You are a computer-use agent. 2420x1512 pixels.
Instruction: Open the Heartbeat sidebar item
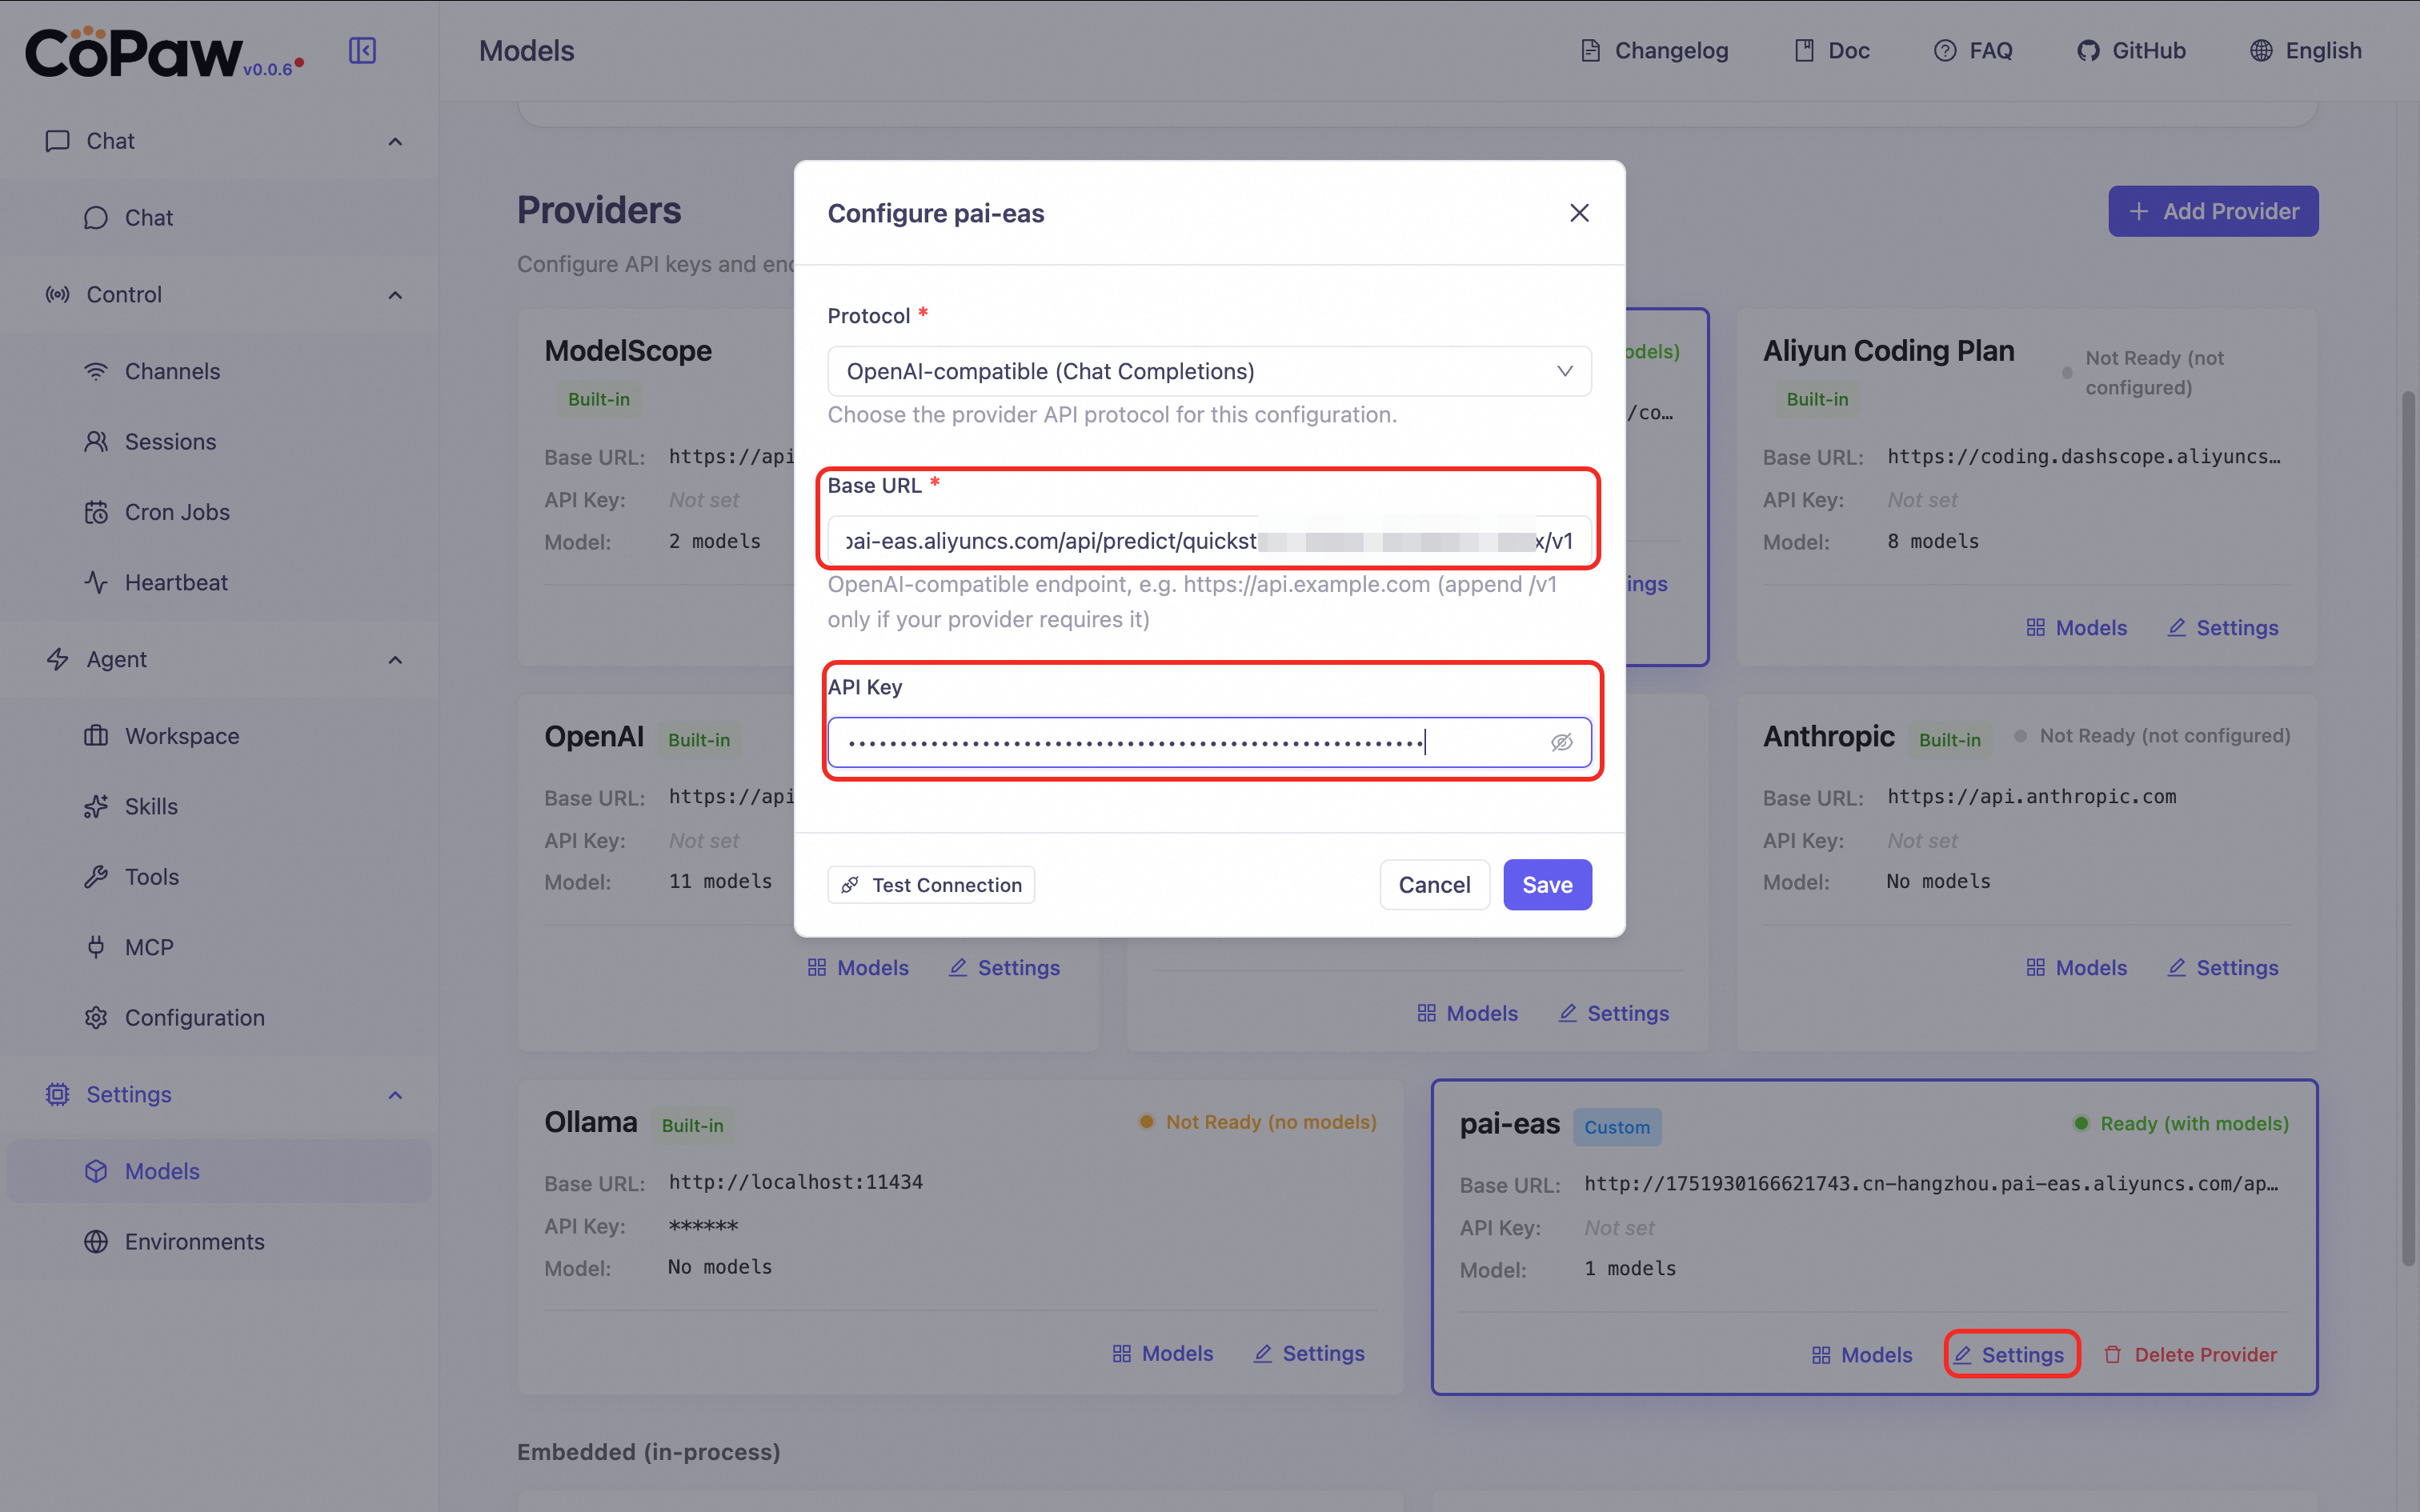coord(176,582)
